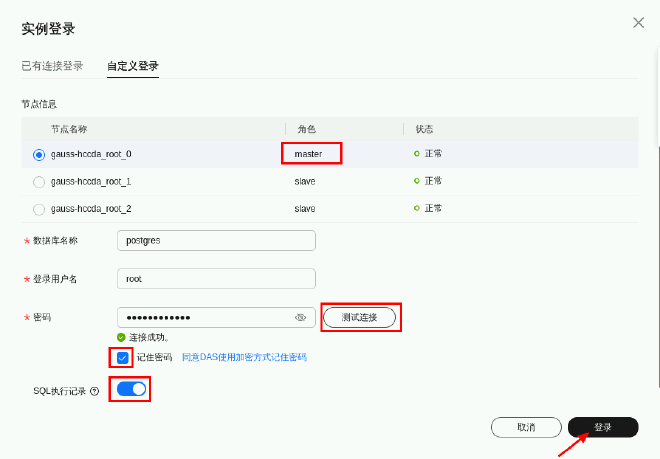
Task: Close the 实例登录 dialog
Action: (638, 22)
